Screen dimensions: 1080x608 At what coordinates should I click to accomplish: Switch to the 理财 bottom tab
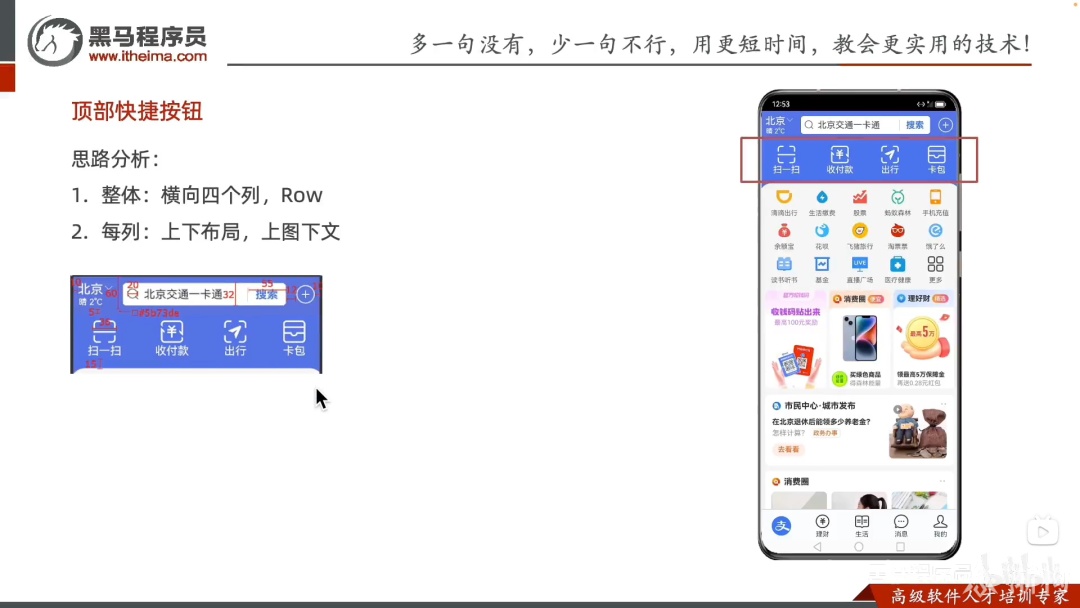(822, 525)
